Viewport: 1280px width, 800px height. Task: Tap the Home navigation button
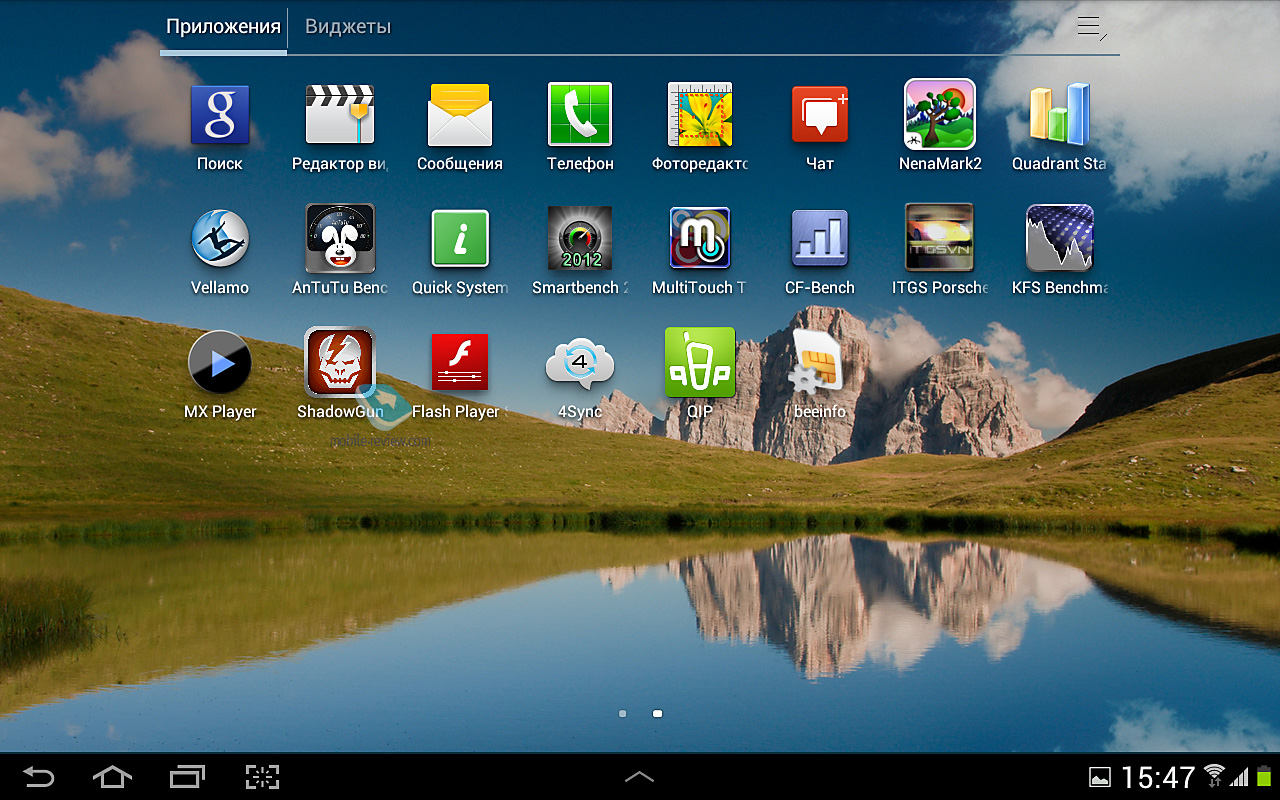[112, 776]
